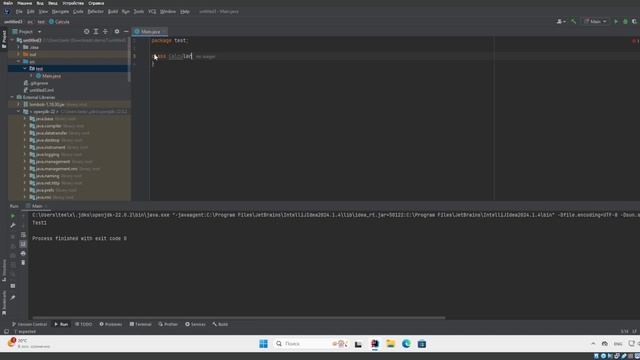Open the Refactor menu

[96, 12]
